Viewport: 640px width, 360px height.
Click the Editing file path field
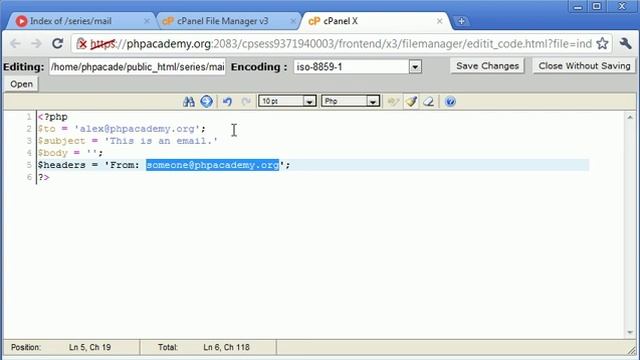pyautogui.click(x=137, y=67)
